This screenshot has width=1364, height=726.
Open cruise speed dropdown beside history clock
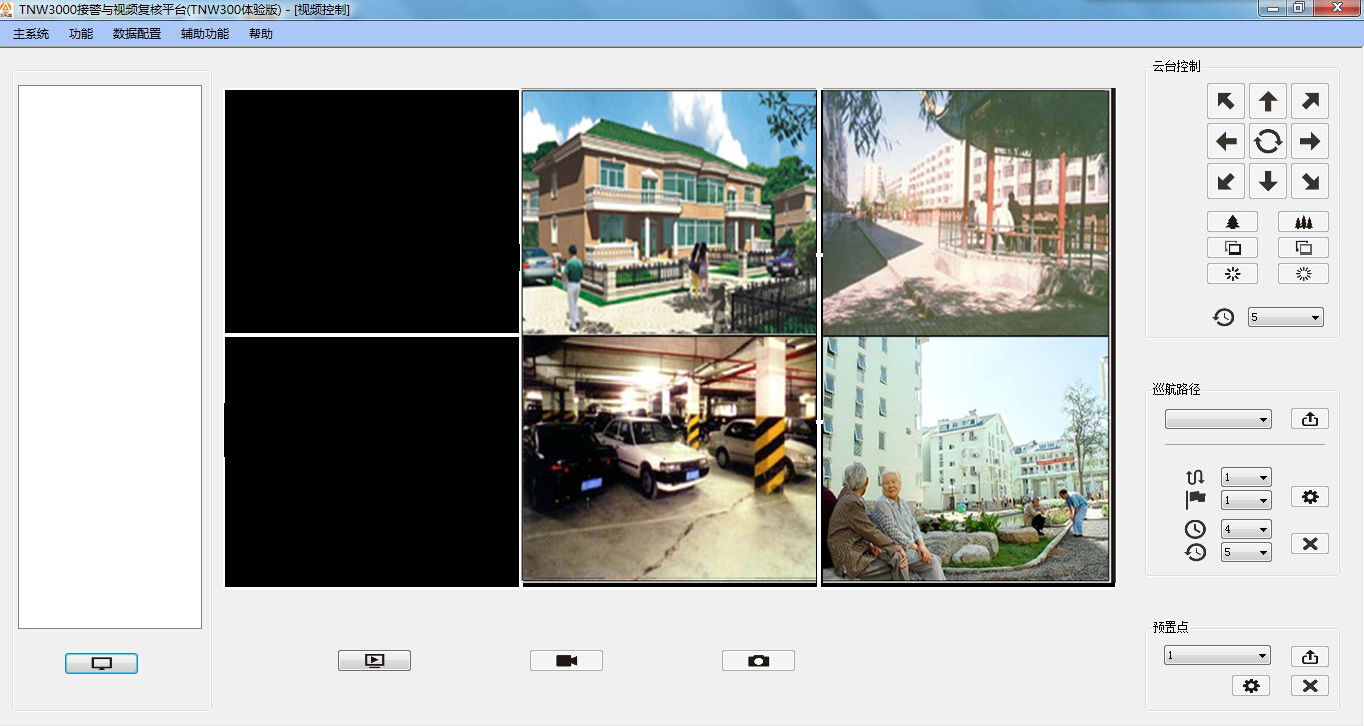[x=1246, y=552]
